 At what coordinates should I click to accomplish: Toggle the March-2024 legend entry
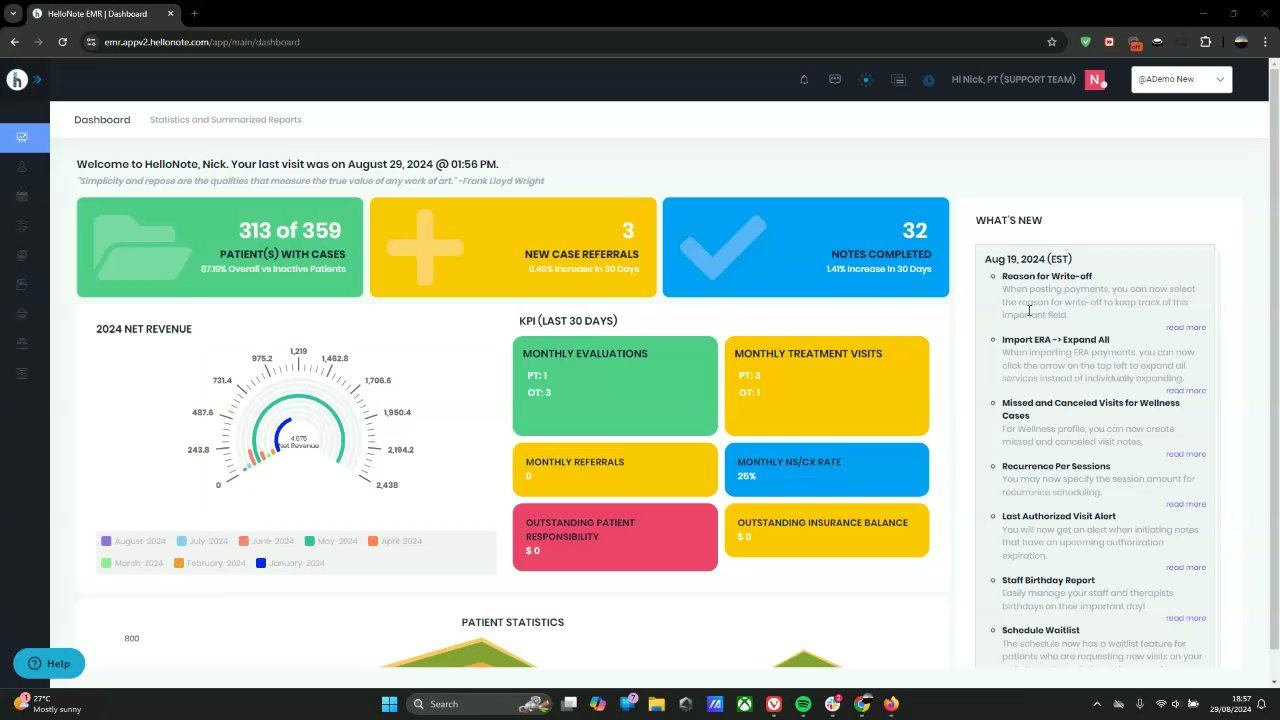[x=132, y=563]
